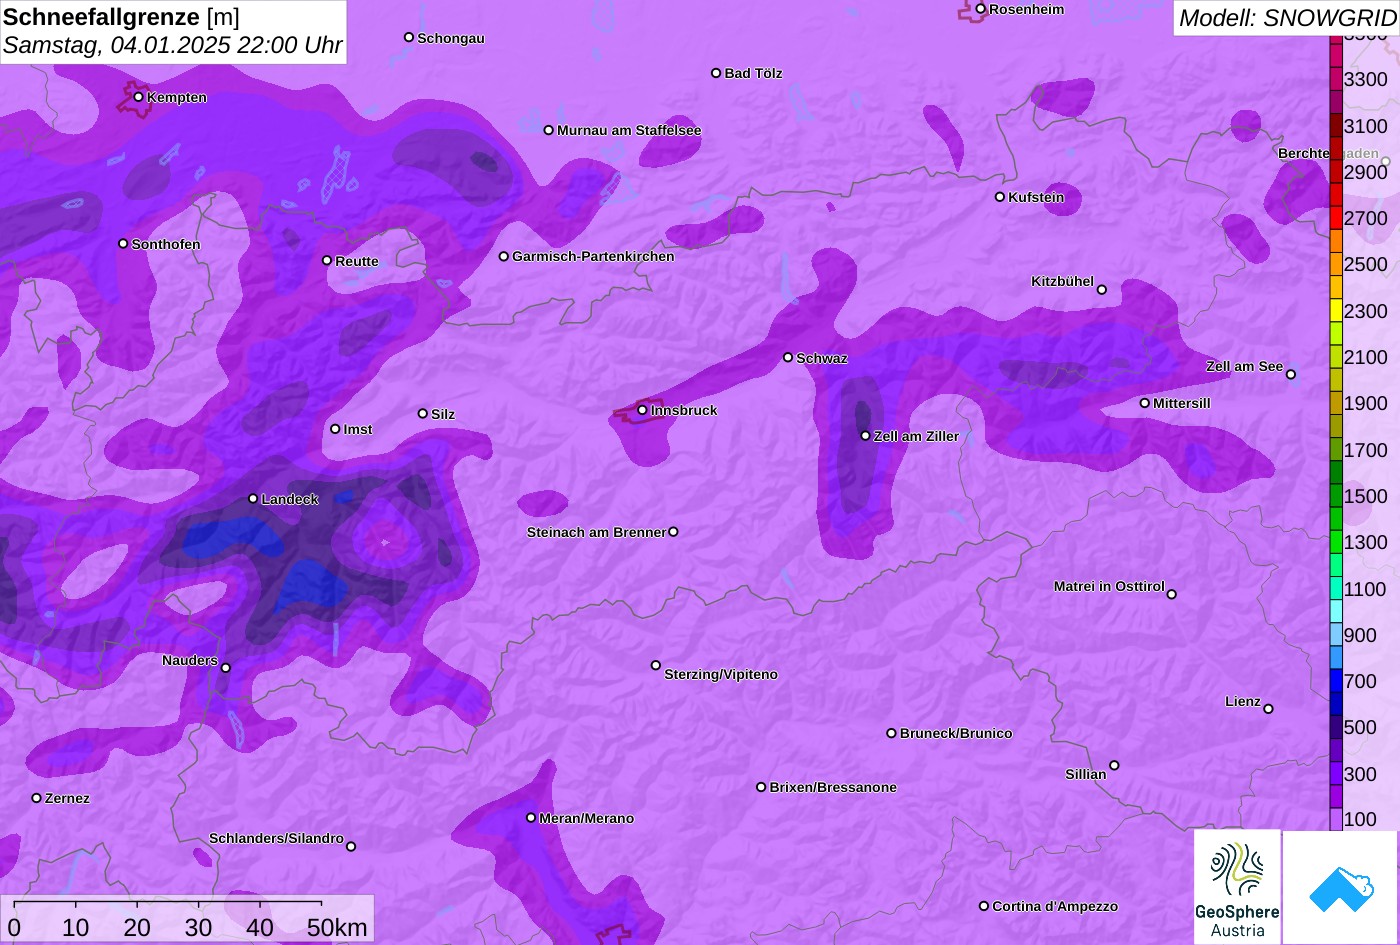Click the Innsbruck city marker
1400x945 pixels.
click(643, 410)
